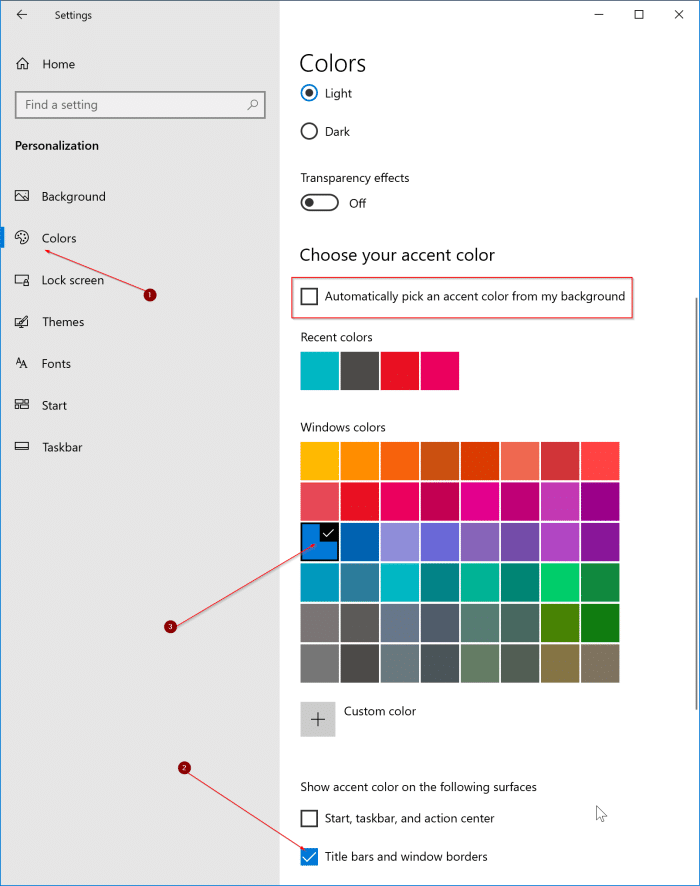Image resolution: width=700 pixels, height=886 pixels.
Task: Select the Light mode radio button
Action: tap(309, 93)
